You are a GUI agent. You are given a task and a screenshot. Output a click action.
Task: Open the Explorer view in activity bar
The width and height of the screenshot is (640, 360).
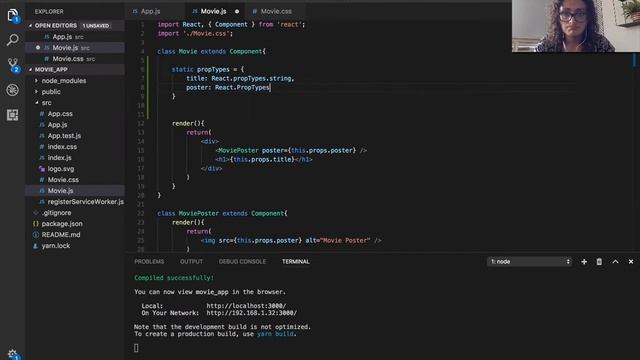(x=12, y=16)
